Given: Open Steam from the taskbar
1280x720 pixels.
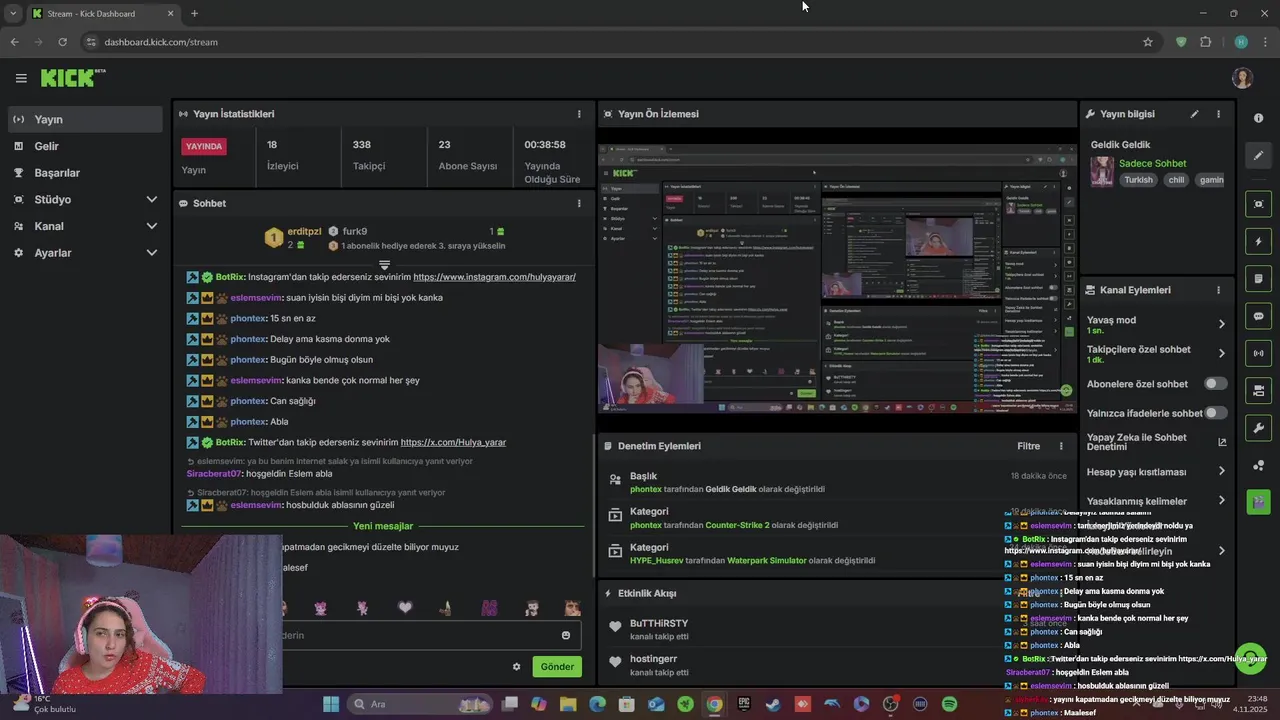Looking at the screenshot, I should 773,704.
